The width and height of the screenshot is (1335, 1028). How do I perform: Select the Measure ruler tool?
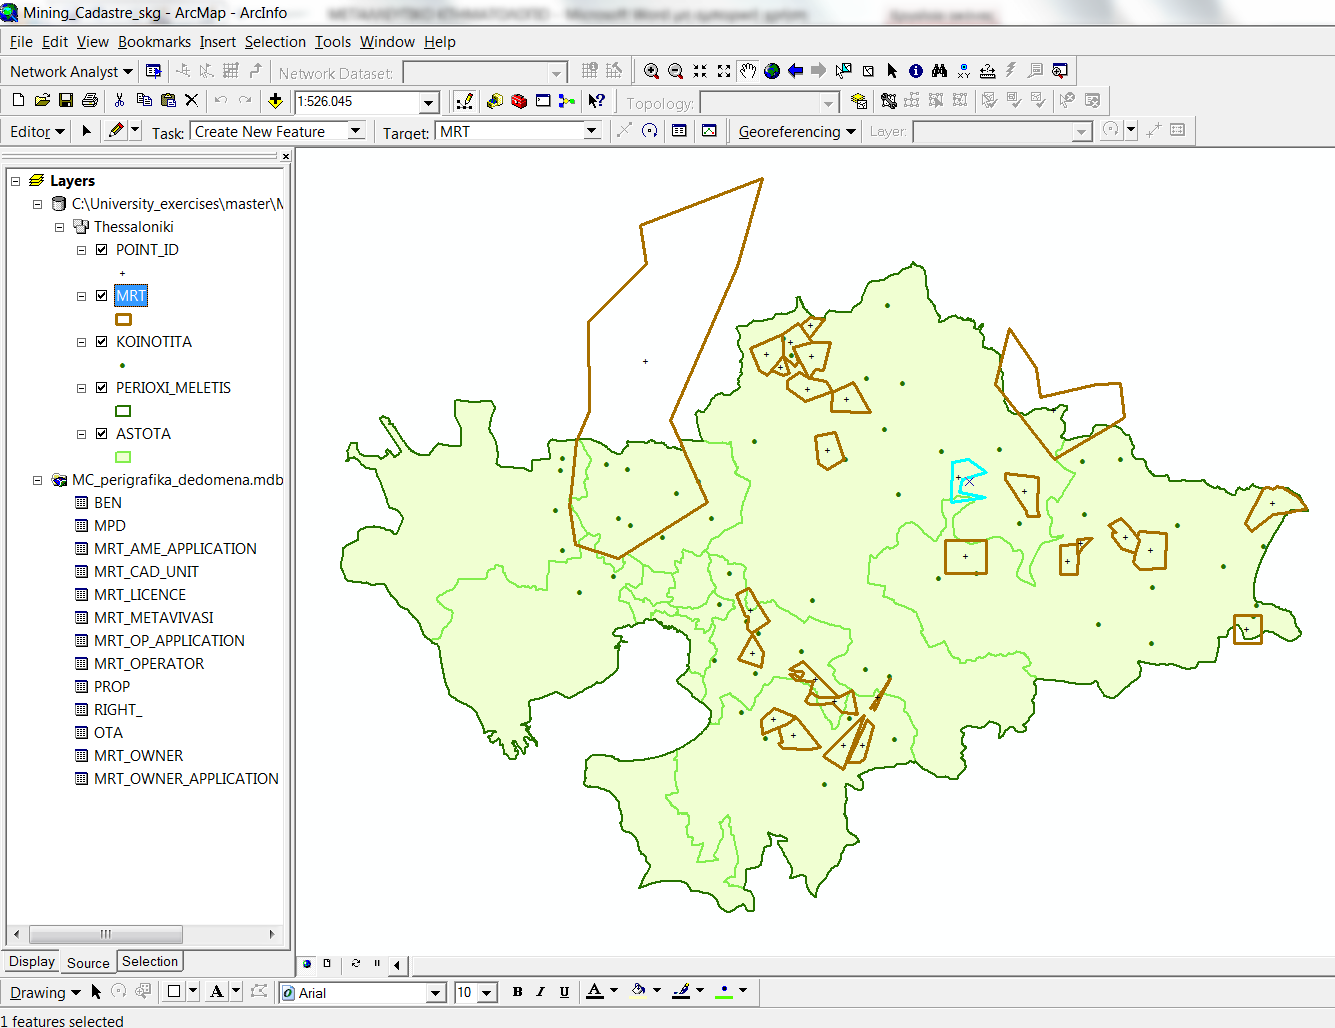(987, 71)
